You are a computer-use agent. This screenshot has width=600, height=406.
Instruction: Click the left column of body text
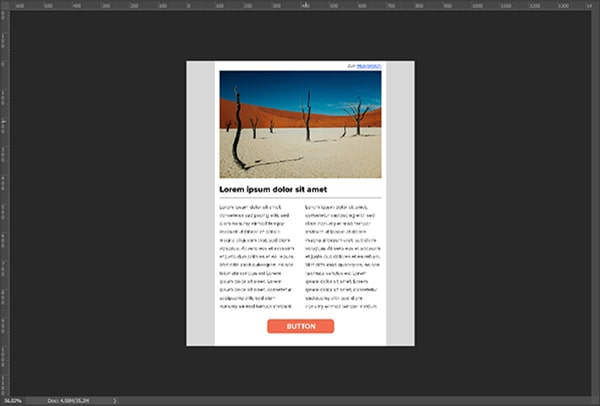[x=257, y=256]
